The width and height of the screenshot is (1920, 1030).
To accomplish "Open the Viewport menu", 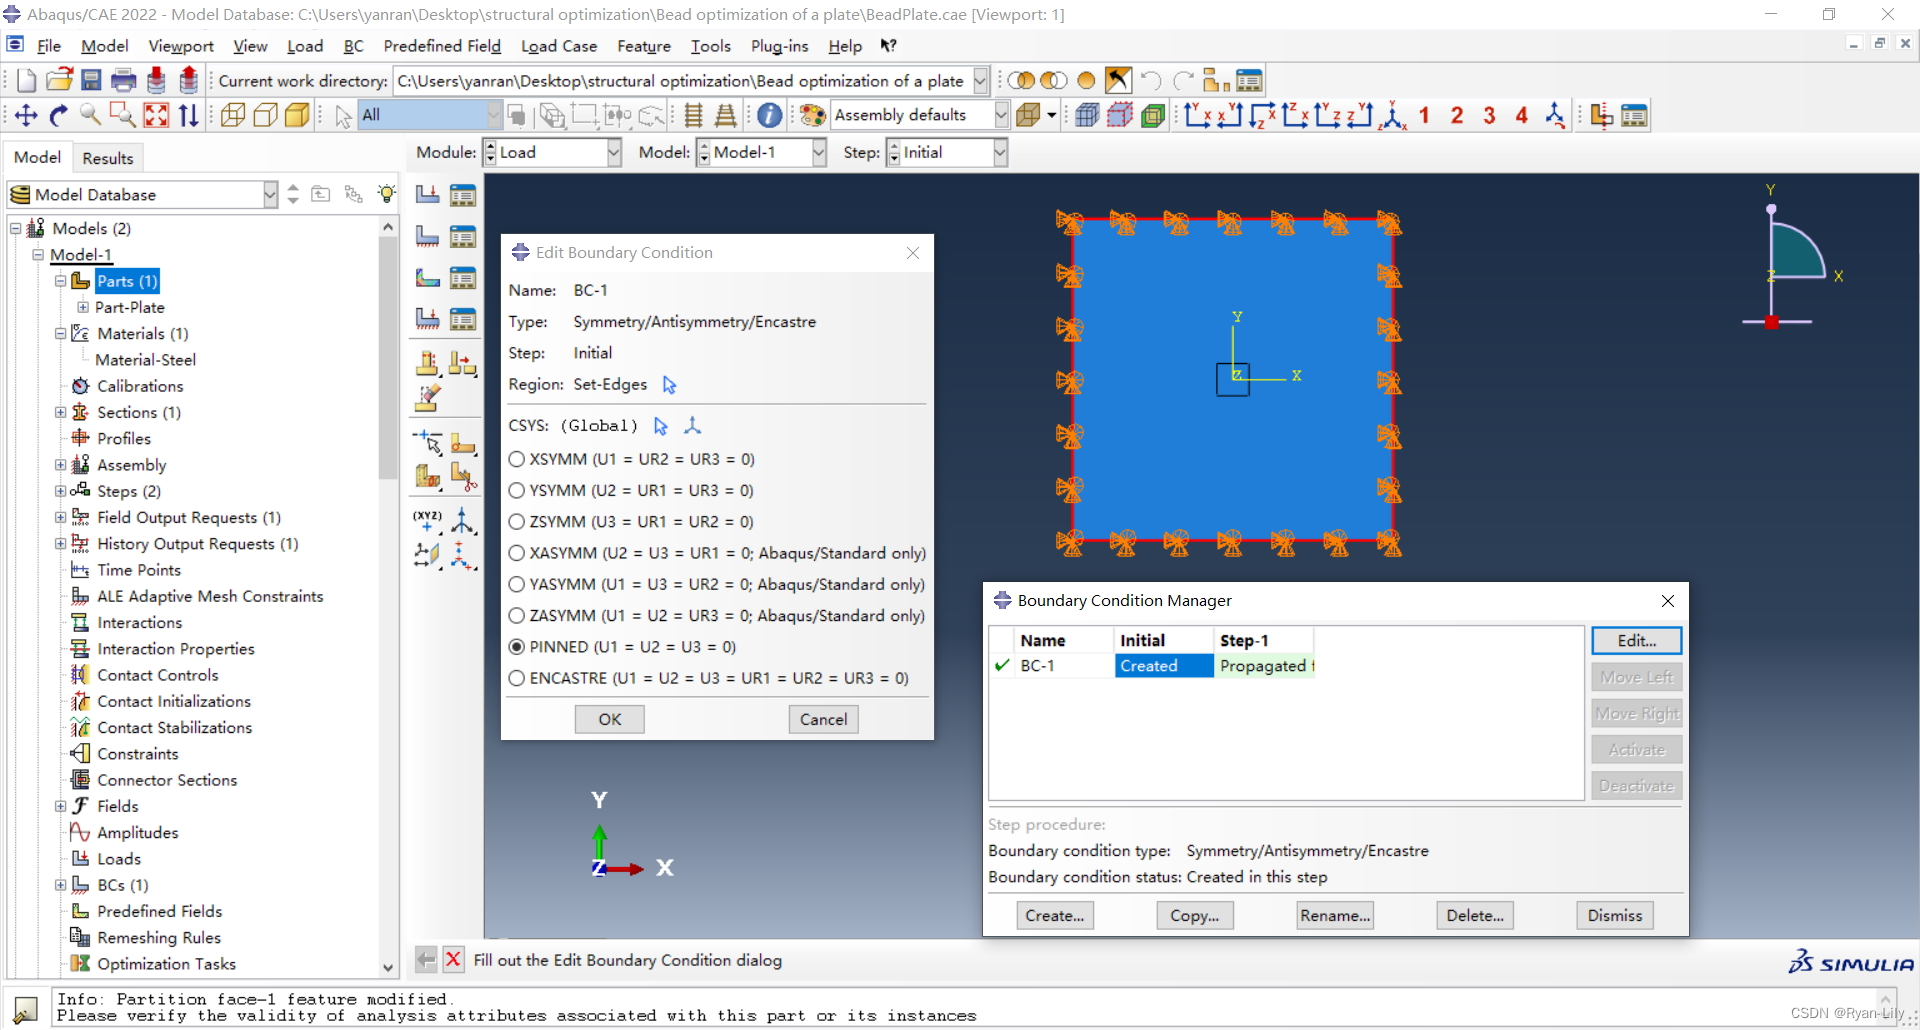I will click(181, 46).
